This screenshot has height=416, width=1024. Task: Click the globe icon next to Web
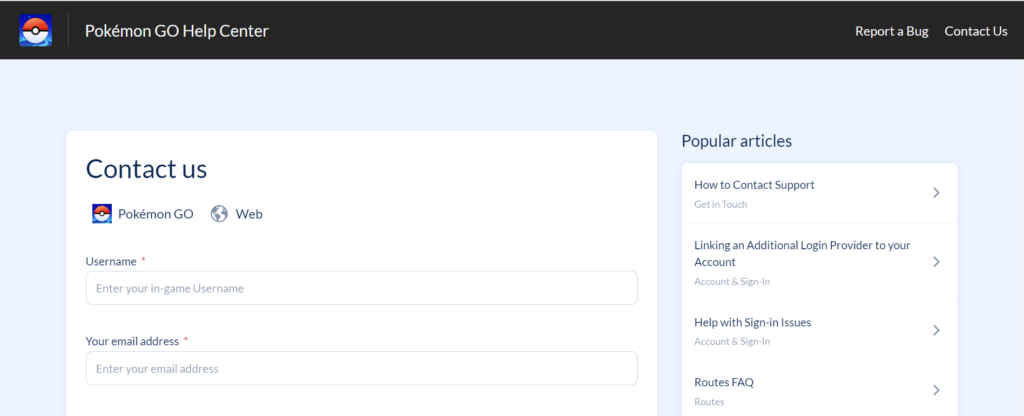coord(219,214)
